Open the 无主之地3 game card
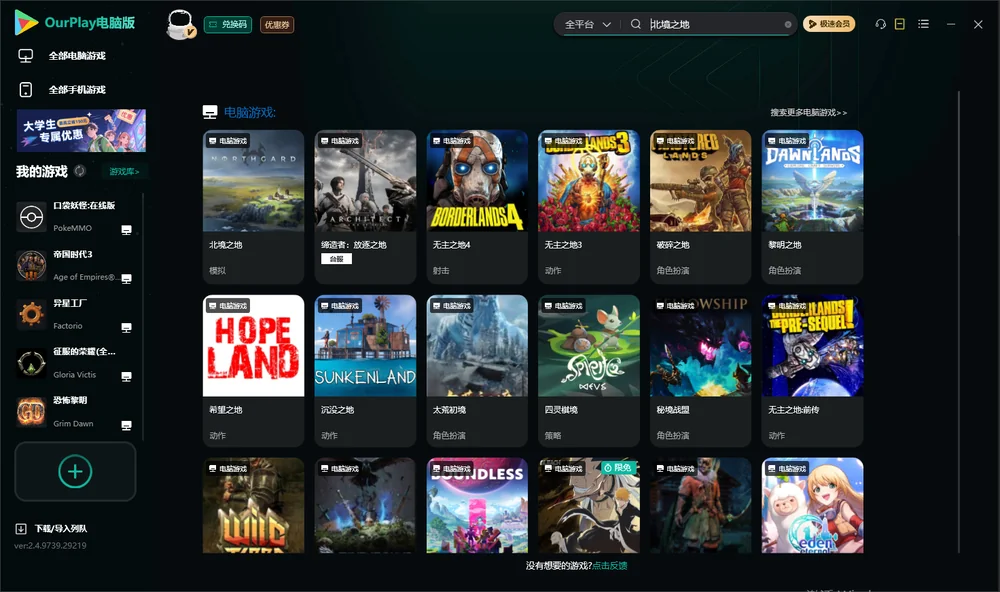Screen dimensions: 1000x592 pyautogui.click(x=589, y=206)
